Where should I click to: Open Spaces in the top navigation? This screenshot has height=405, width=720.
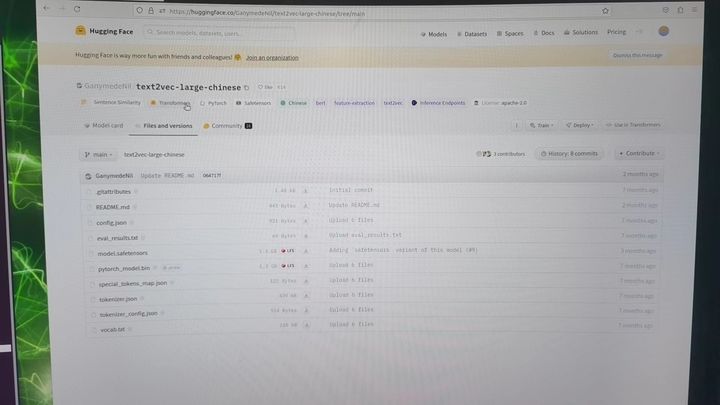(510, 34)
